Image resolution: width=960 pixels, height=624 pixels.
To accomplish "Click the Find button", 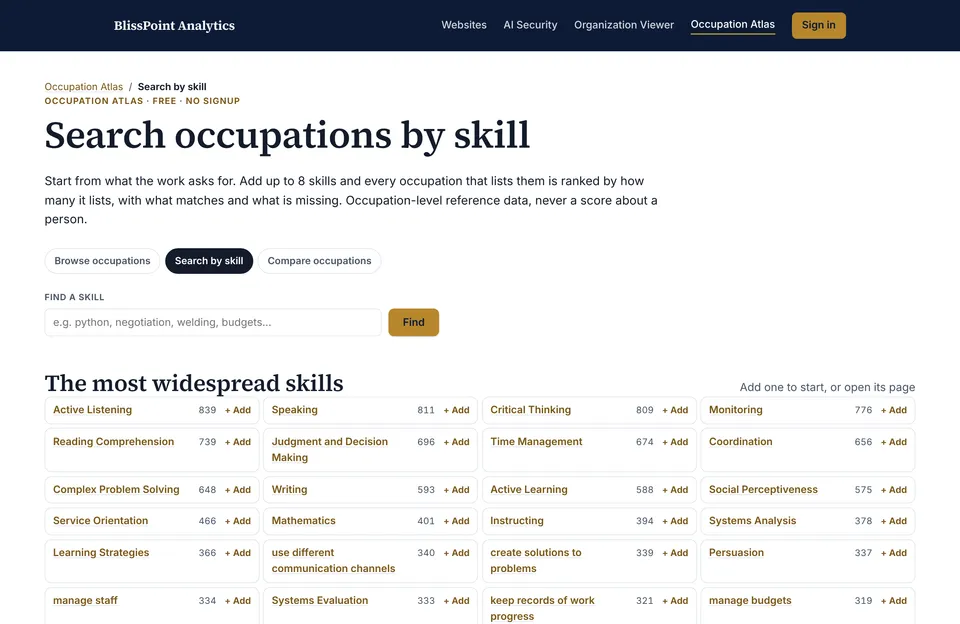I will tap(413, 322).
